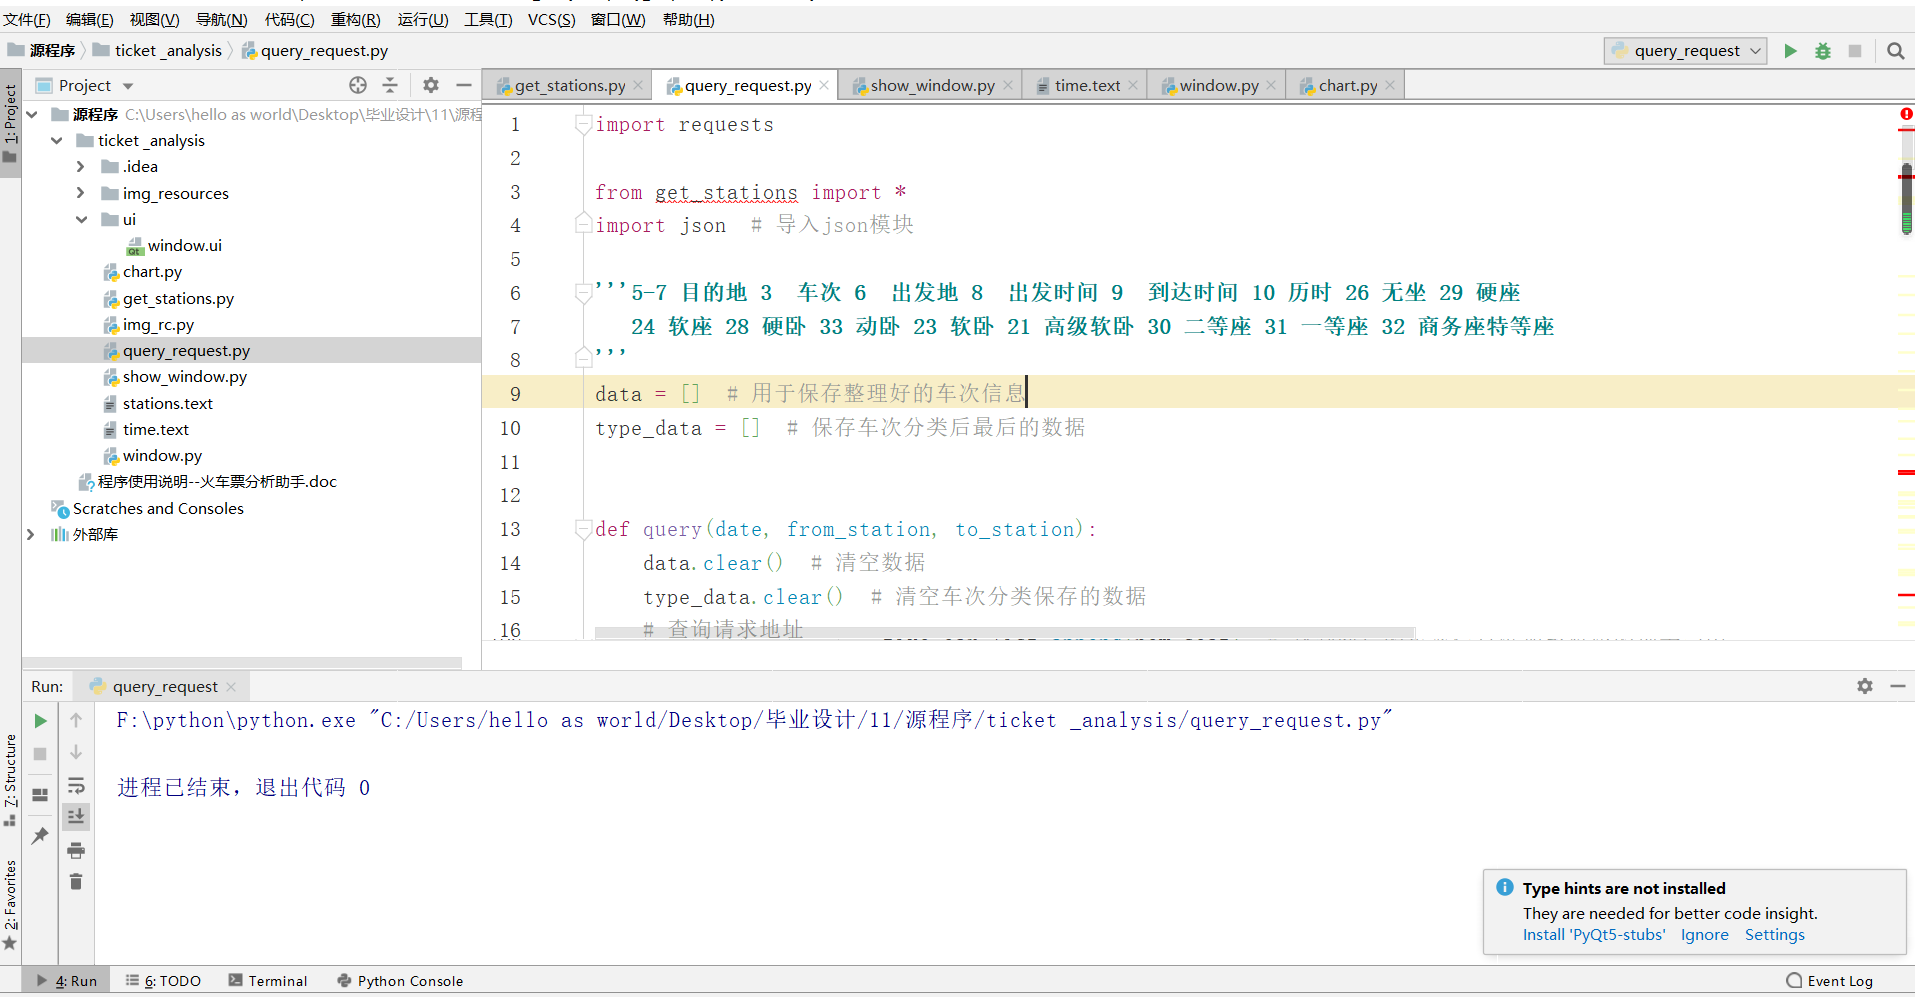Fold the import block at line 1
This screenshot has width=1915, height=997.
click(583, 124)
